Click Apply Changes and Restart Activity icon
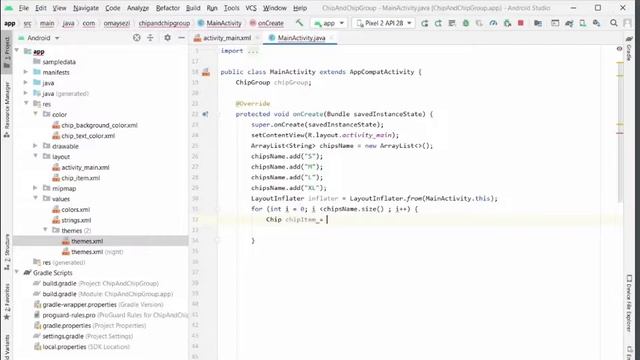The width and height of the screenshot is (640, 360). coord(438,23)
